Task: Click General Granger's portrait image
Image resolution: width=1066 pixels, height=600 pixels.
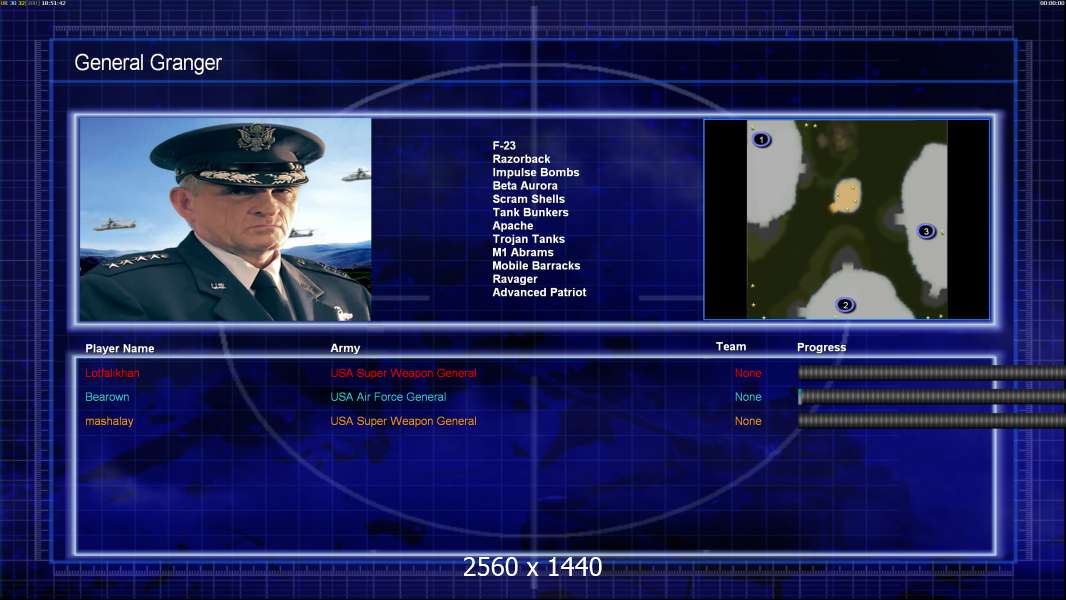Action: (x=226, y=219)
